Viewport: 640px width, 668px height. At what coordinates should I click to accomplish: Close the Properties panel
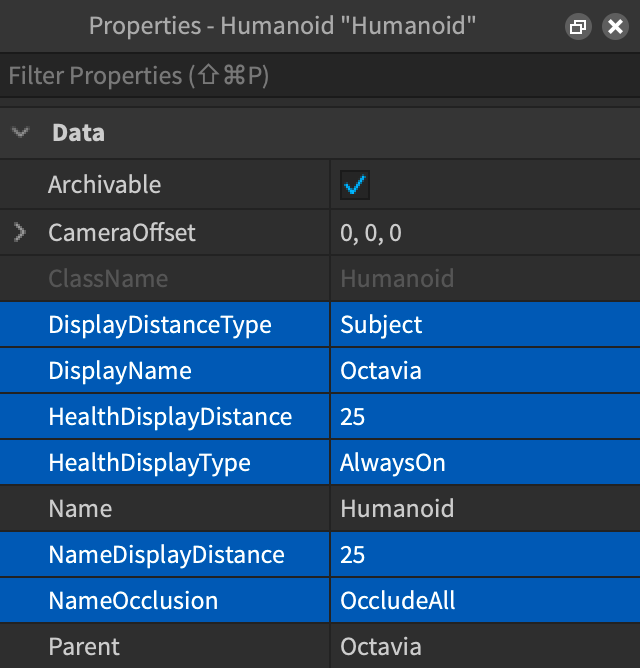615,27
